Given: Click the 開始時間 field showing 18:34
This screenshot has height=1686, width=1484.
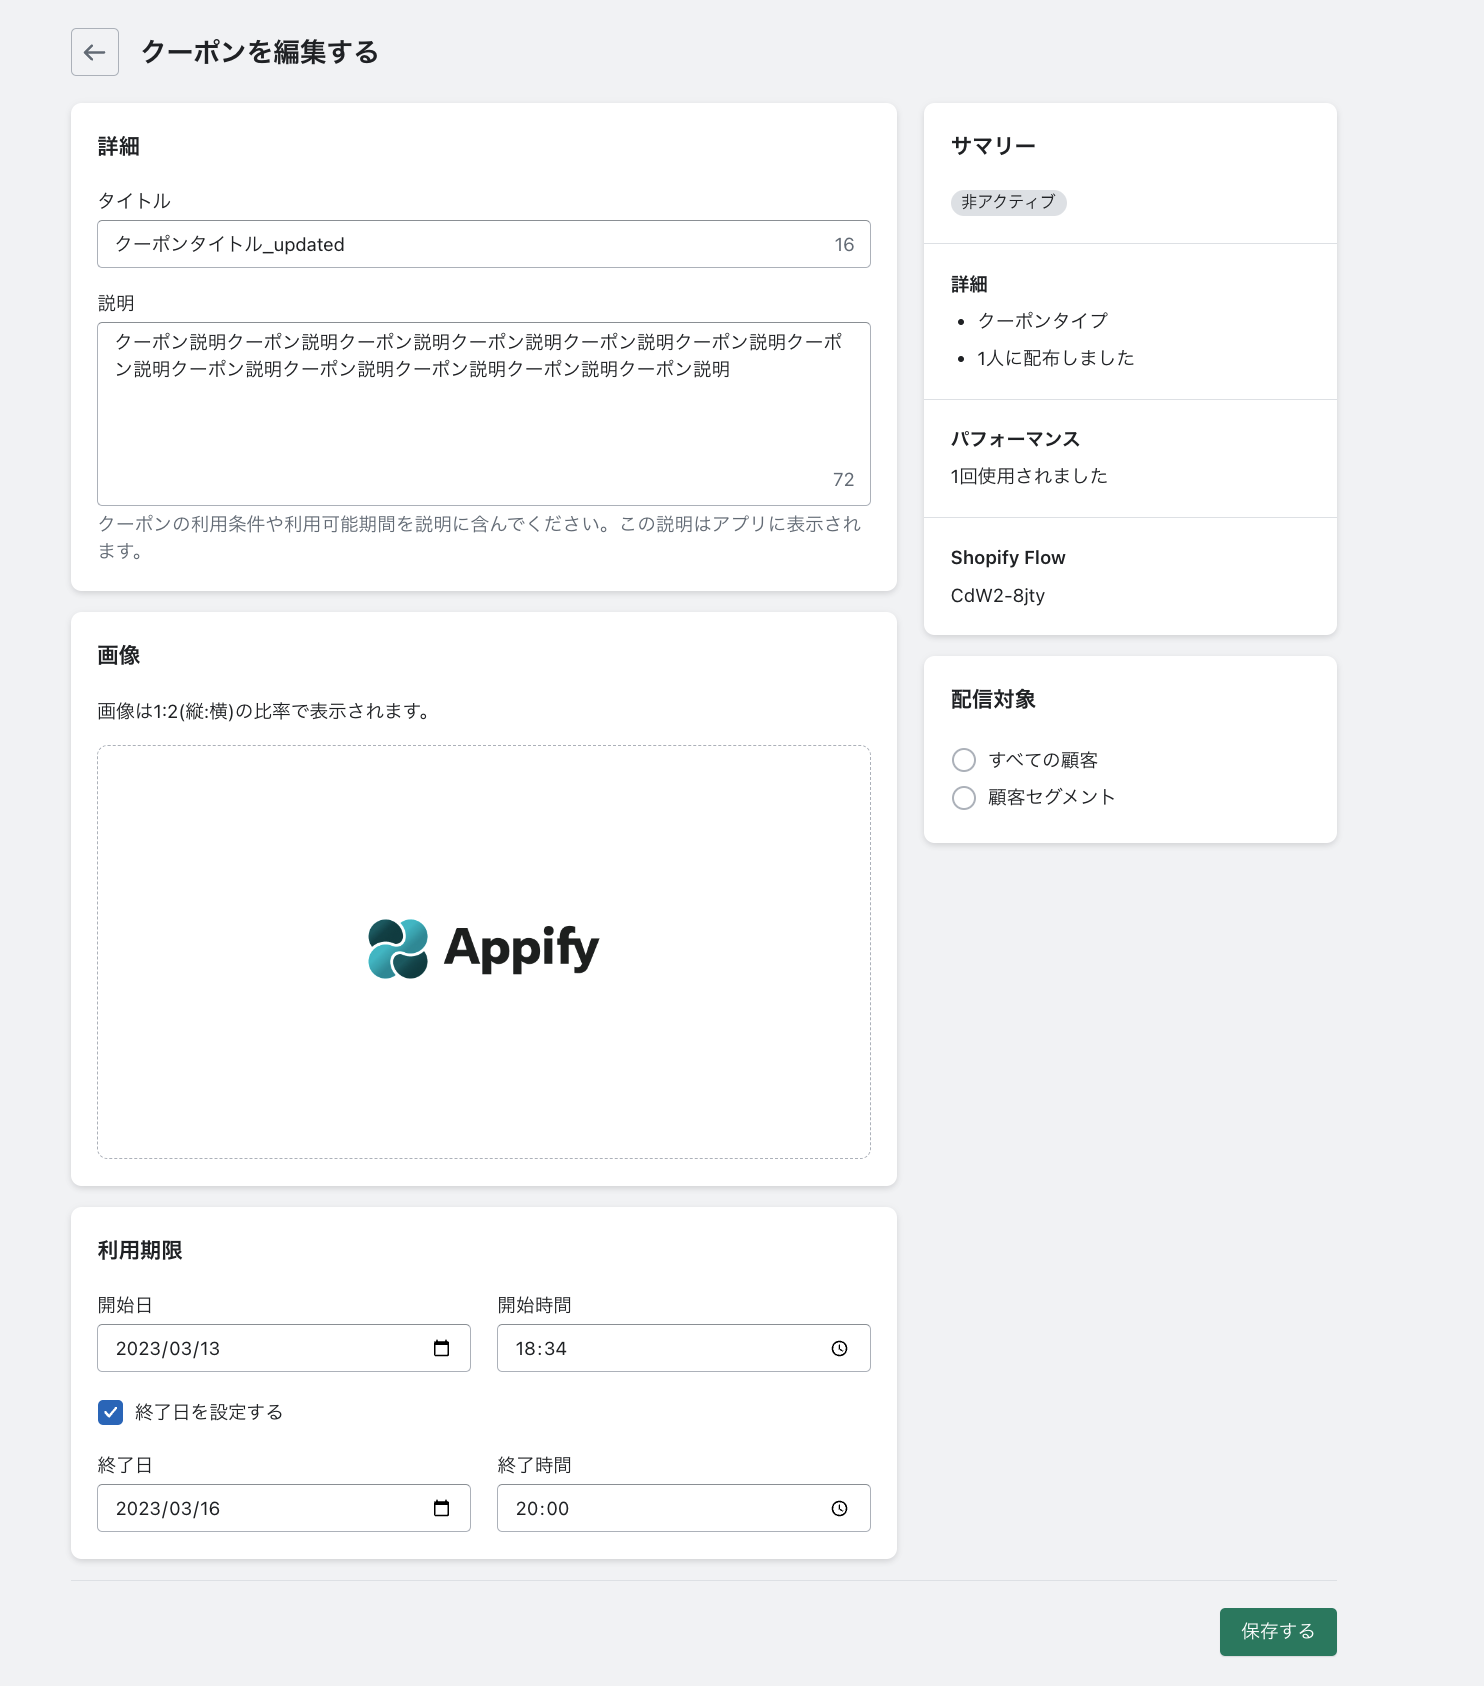Looking at the screenshot, I should pyautogui.click(x=684, y=1348).
